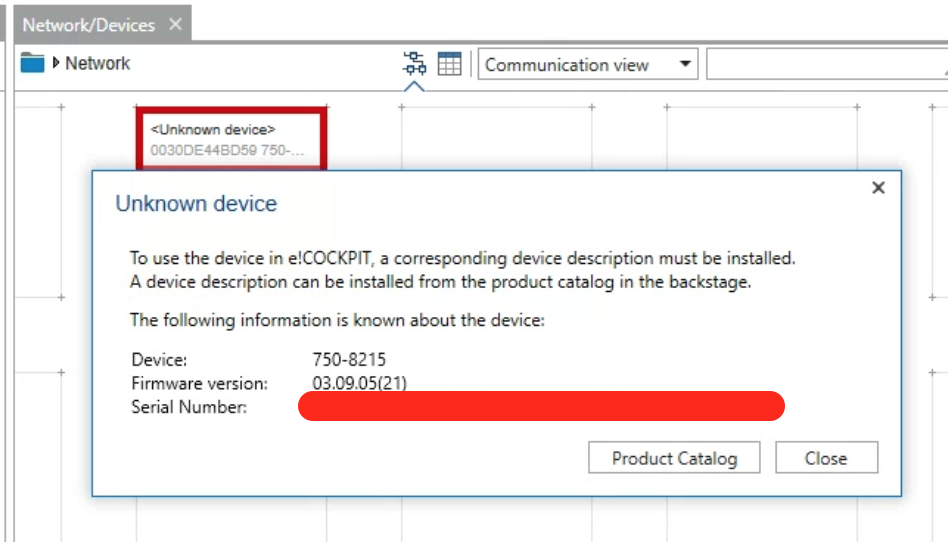Image resolution: width=948 pixels, height=542 pixels.
Task: Click the Serial Number label
Action: (x=189, y=406)
